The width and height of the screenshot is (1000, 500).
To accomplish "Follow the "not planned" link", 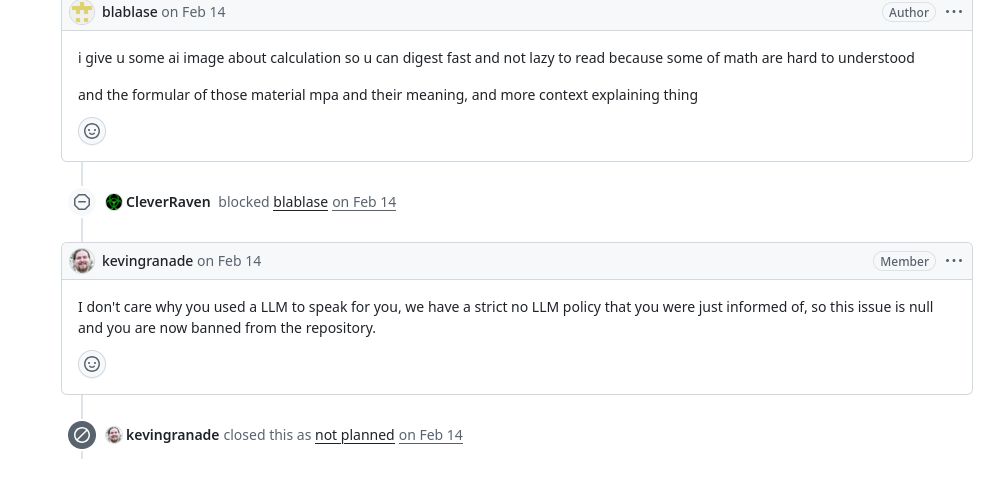I will (355, 435).
